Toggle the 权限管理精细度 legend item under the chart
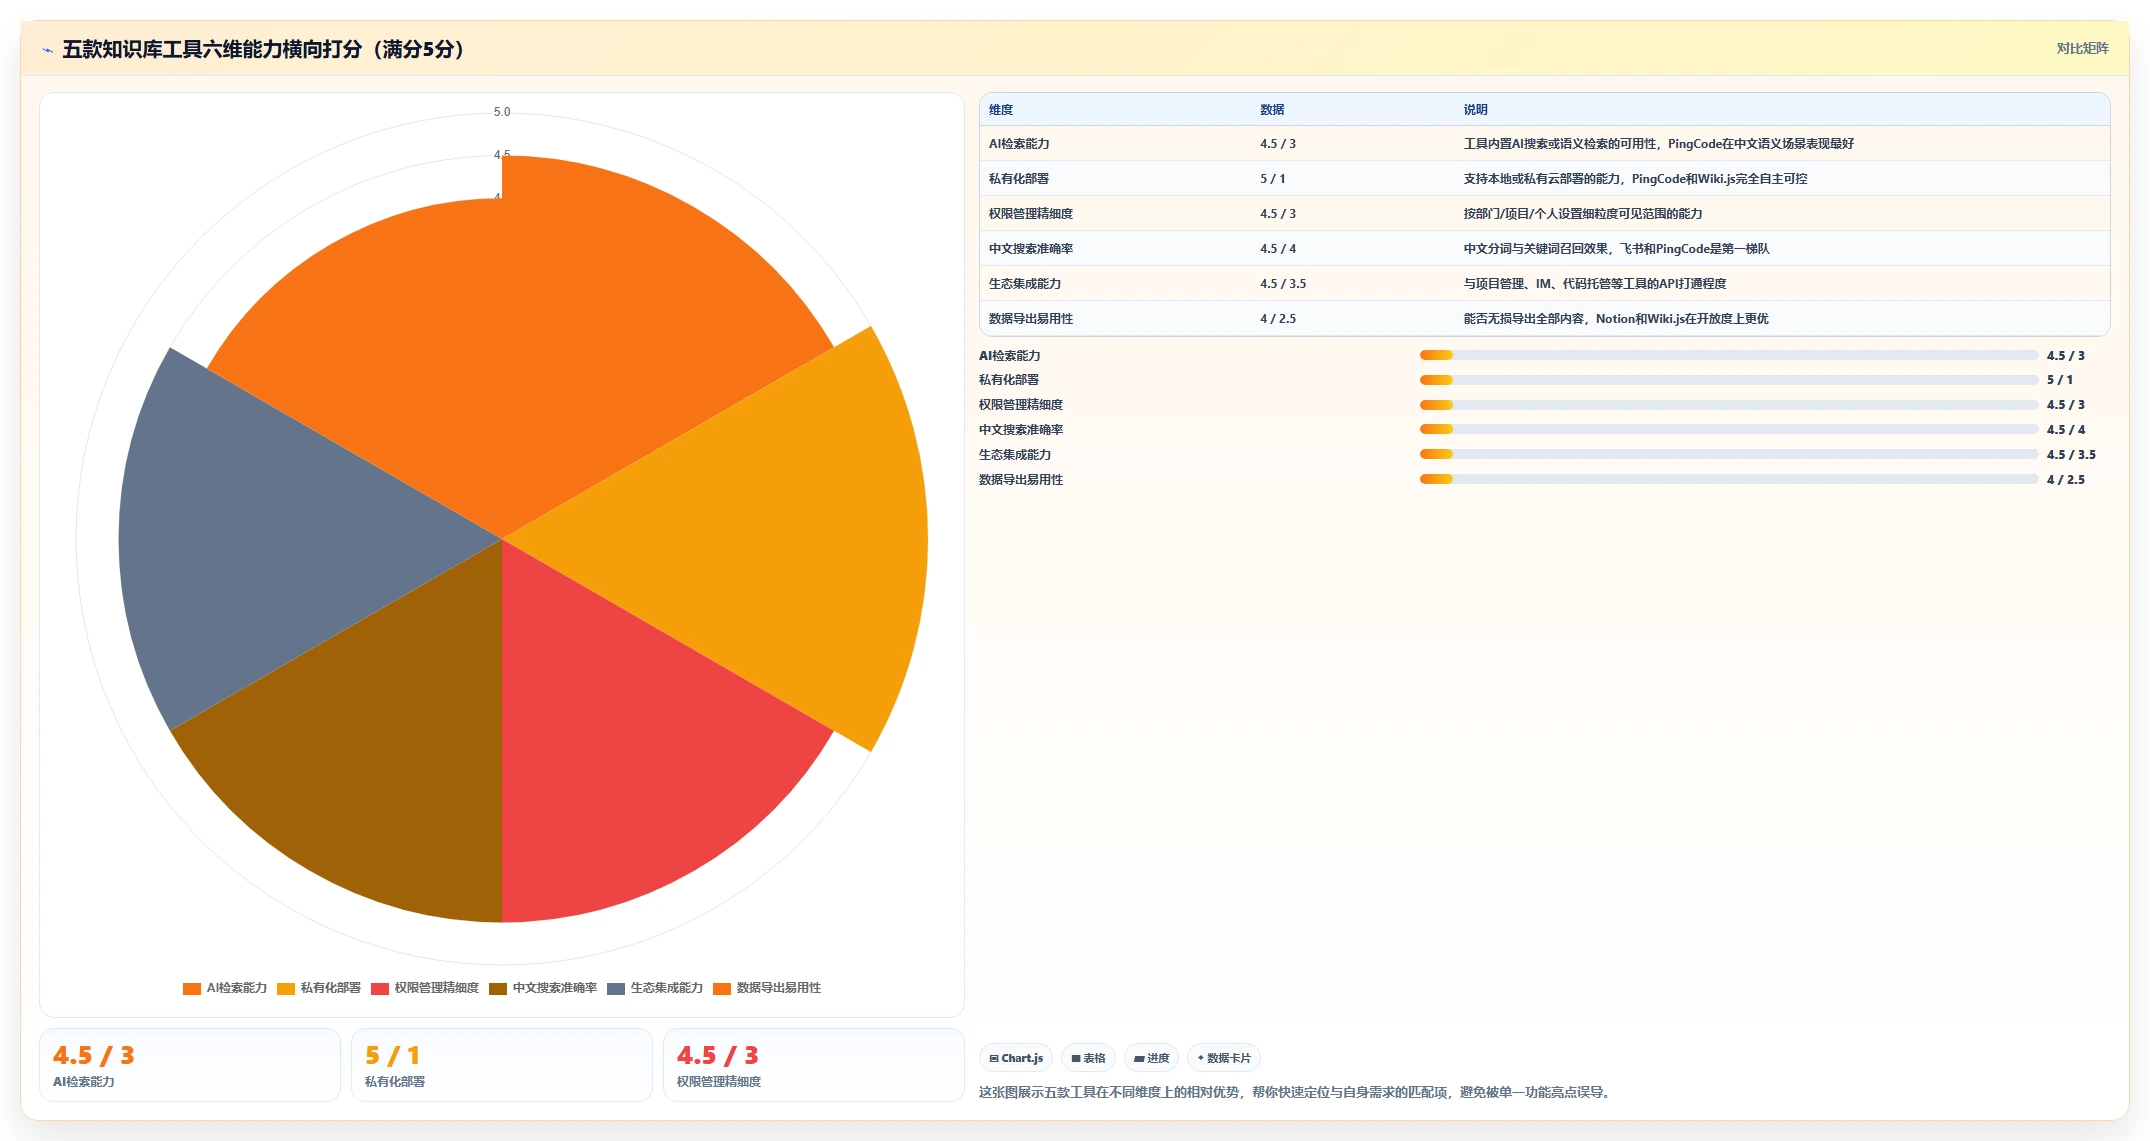 pos(425,988)
